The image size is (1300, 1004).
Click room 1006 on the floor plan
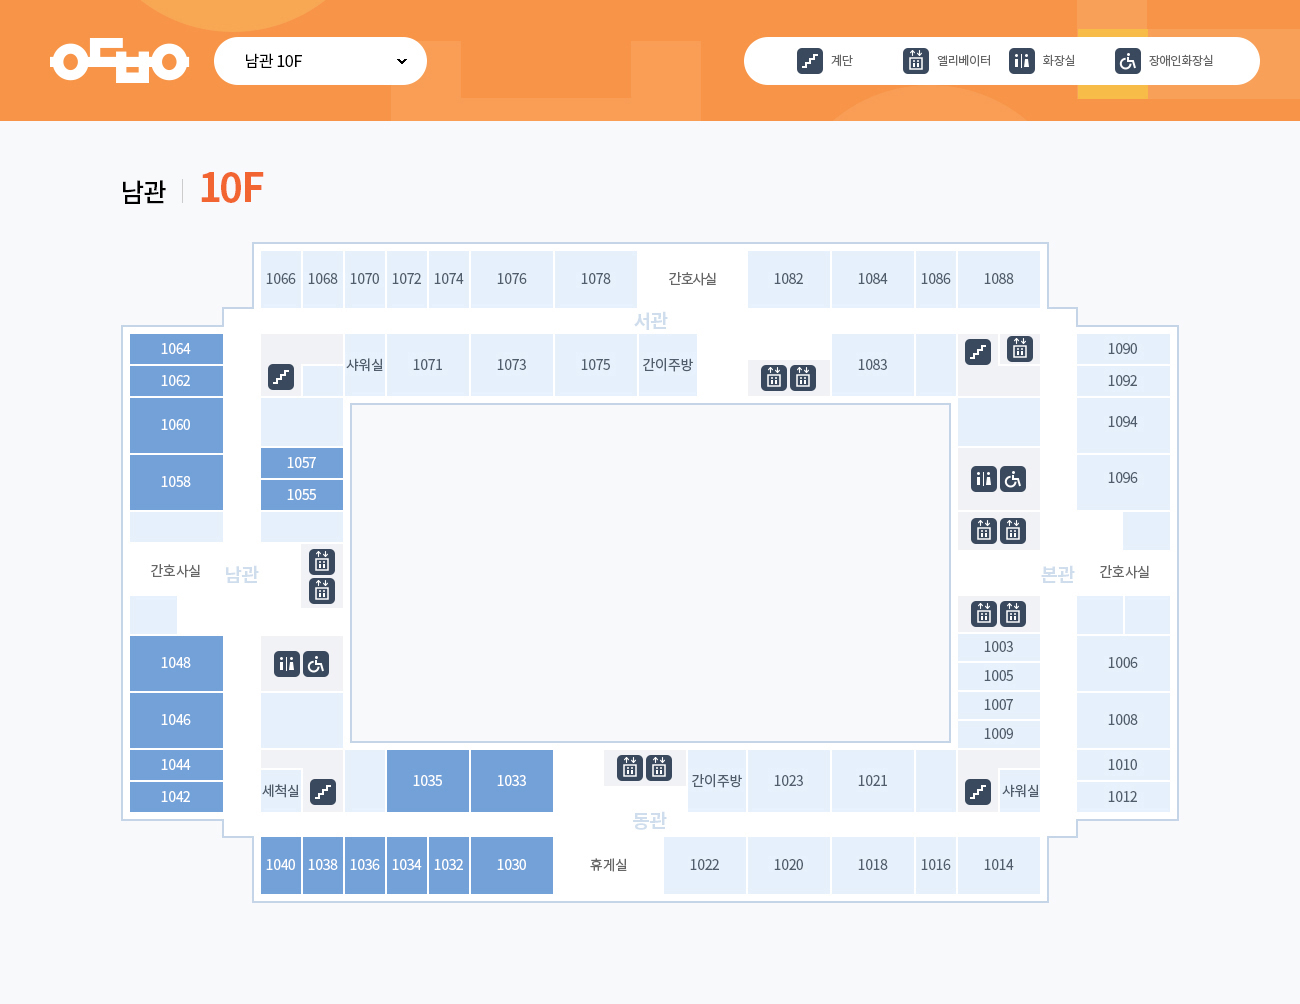tap(1123, 663)
